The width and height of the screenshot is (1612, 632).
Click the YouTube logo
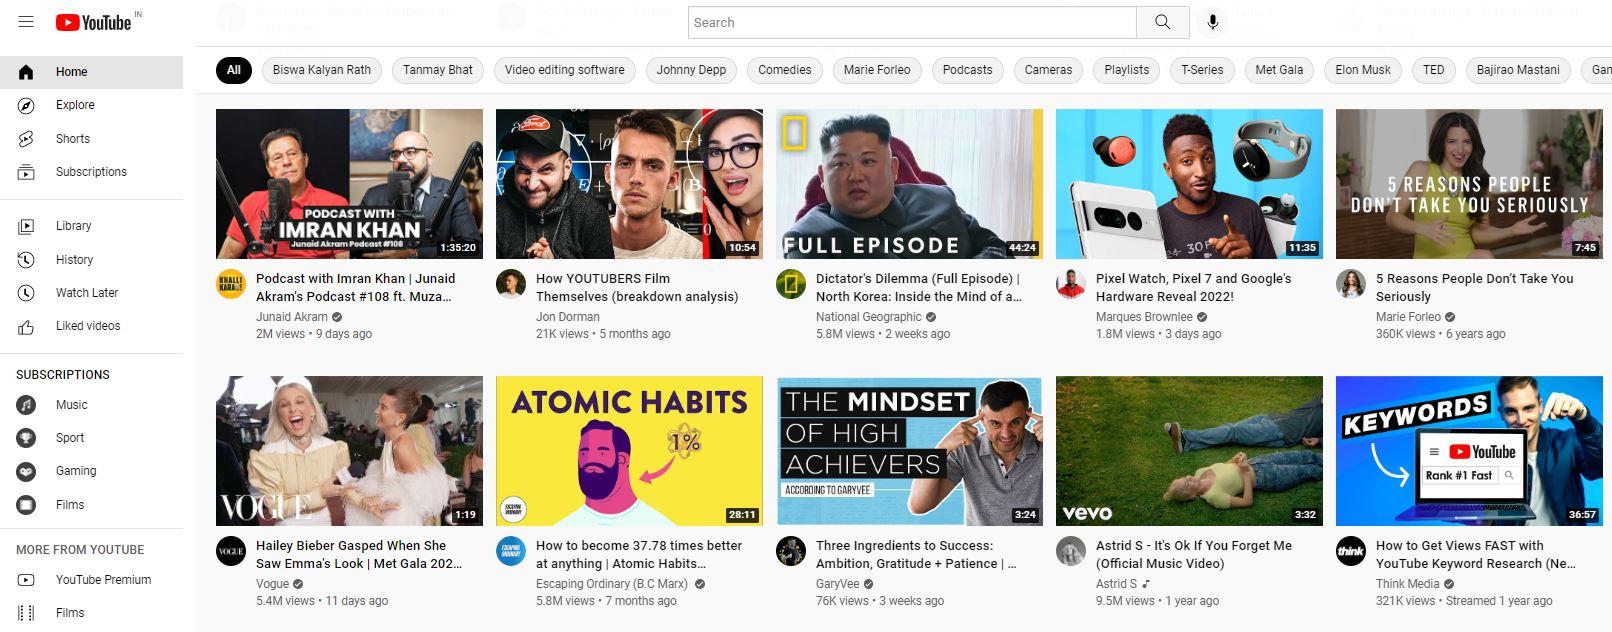[x=95, y=22]
